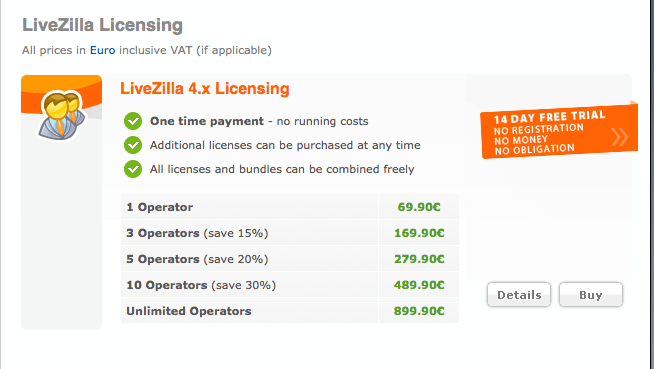The width and height of the screenshot is (654, 369).
Task: Click green checkmark beside Additional licenses
Action: click(x=133, y=145)
